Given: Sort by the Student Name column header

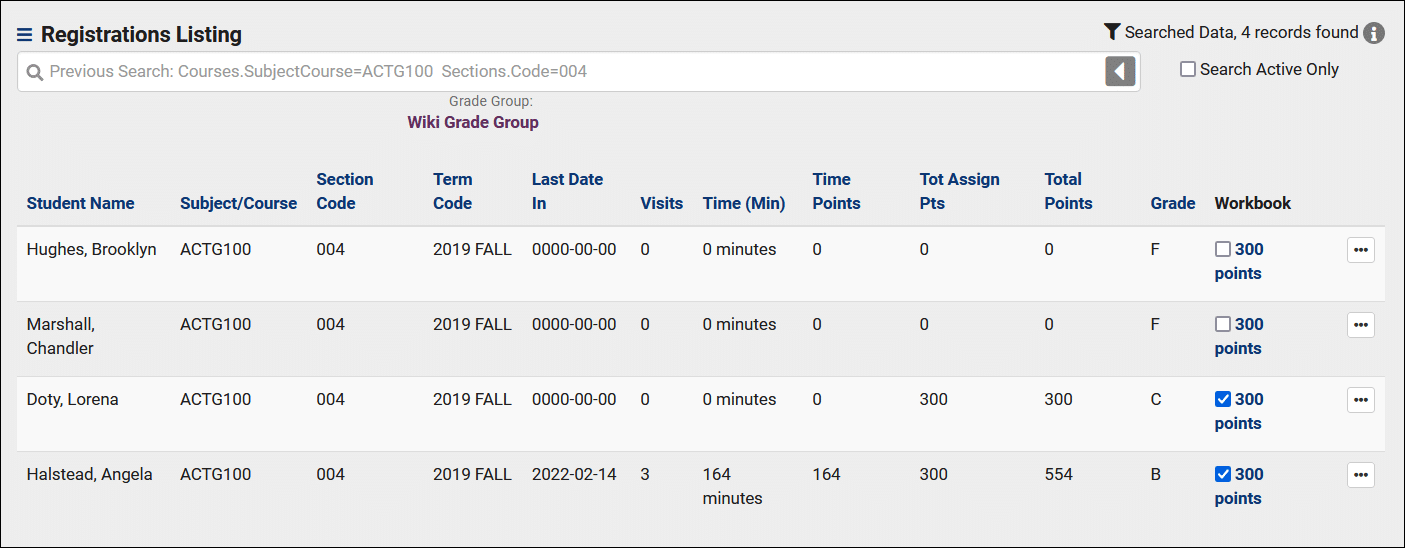Looking at the screenshot, I should [80, 203].
